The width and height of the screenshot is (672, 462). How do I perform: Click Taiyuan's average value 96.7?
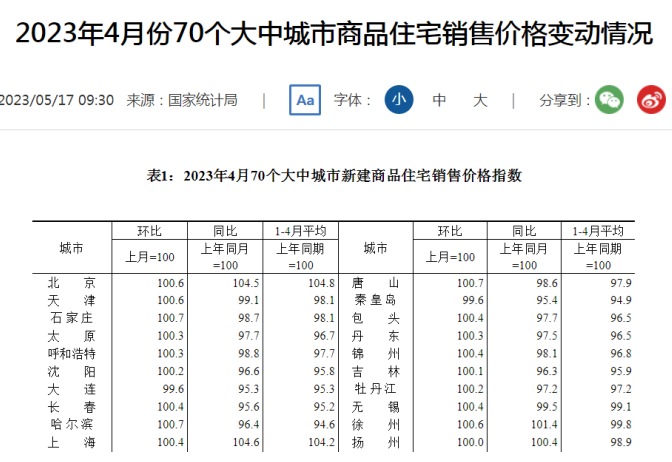click(x=324, y=336)
